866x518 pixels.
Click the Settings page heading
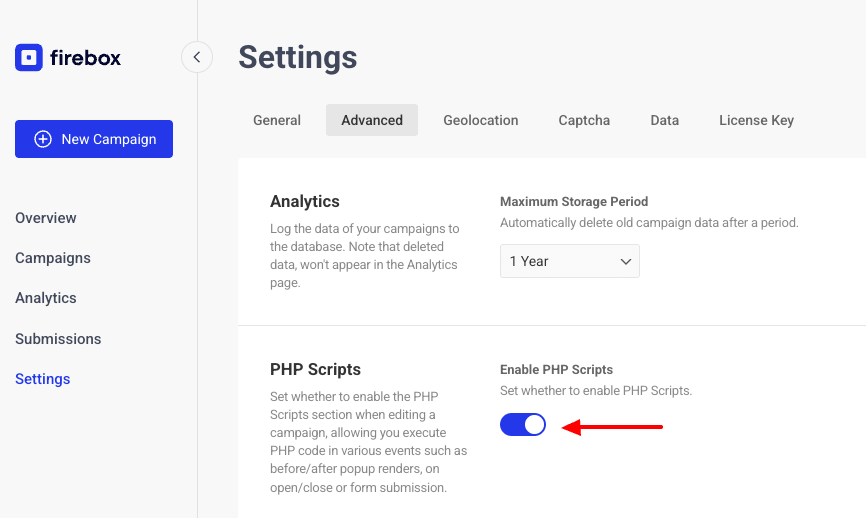(x=298, y=57)
